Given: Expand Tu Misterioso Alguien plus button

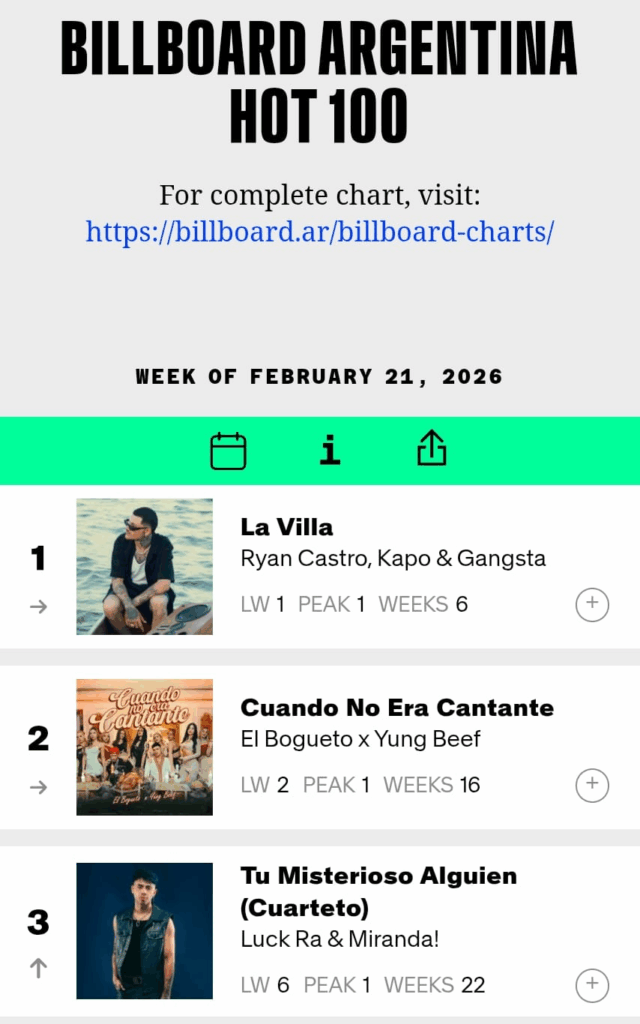Looking at the screenshot, I should pyautogui.click(x=592, y=985).
